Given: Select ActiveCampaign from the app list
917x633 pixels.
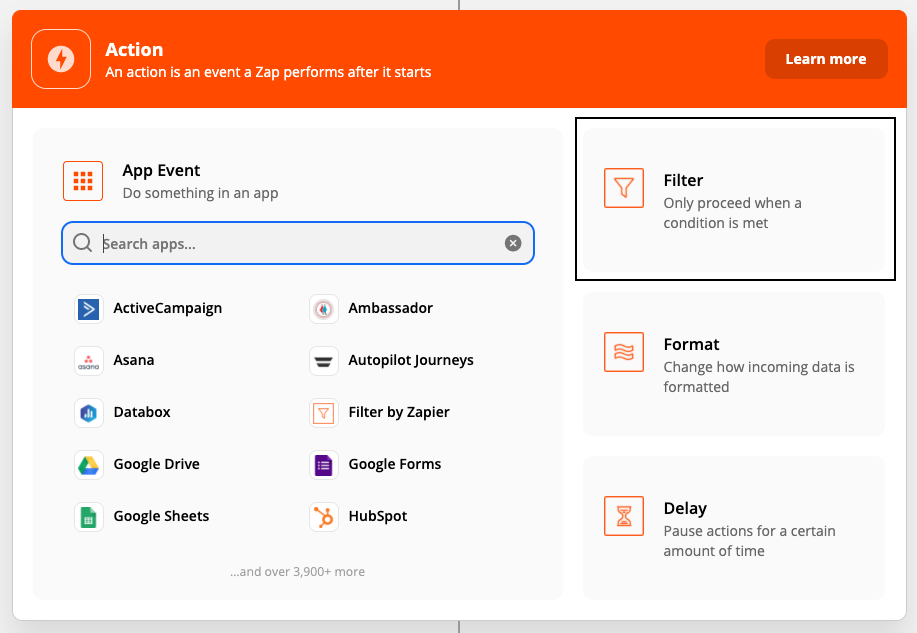Looking at the screenshot, I should 168,308.
